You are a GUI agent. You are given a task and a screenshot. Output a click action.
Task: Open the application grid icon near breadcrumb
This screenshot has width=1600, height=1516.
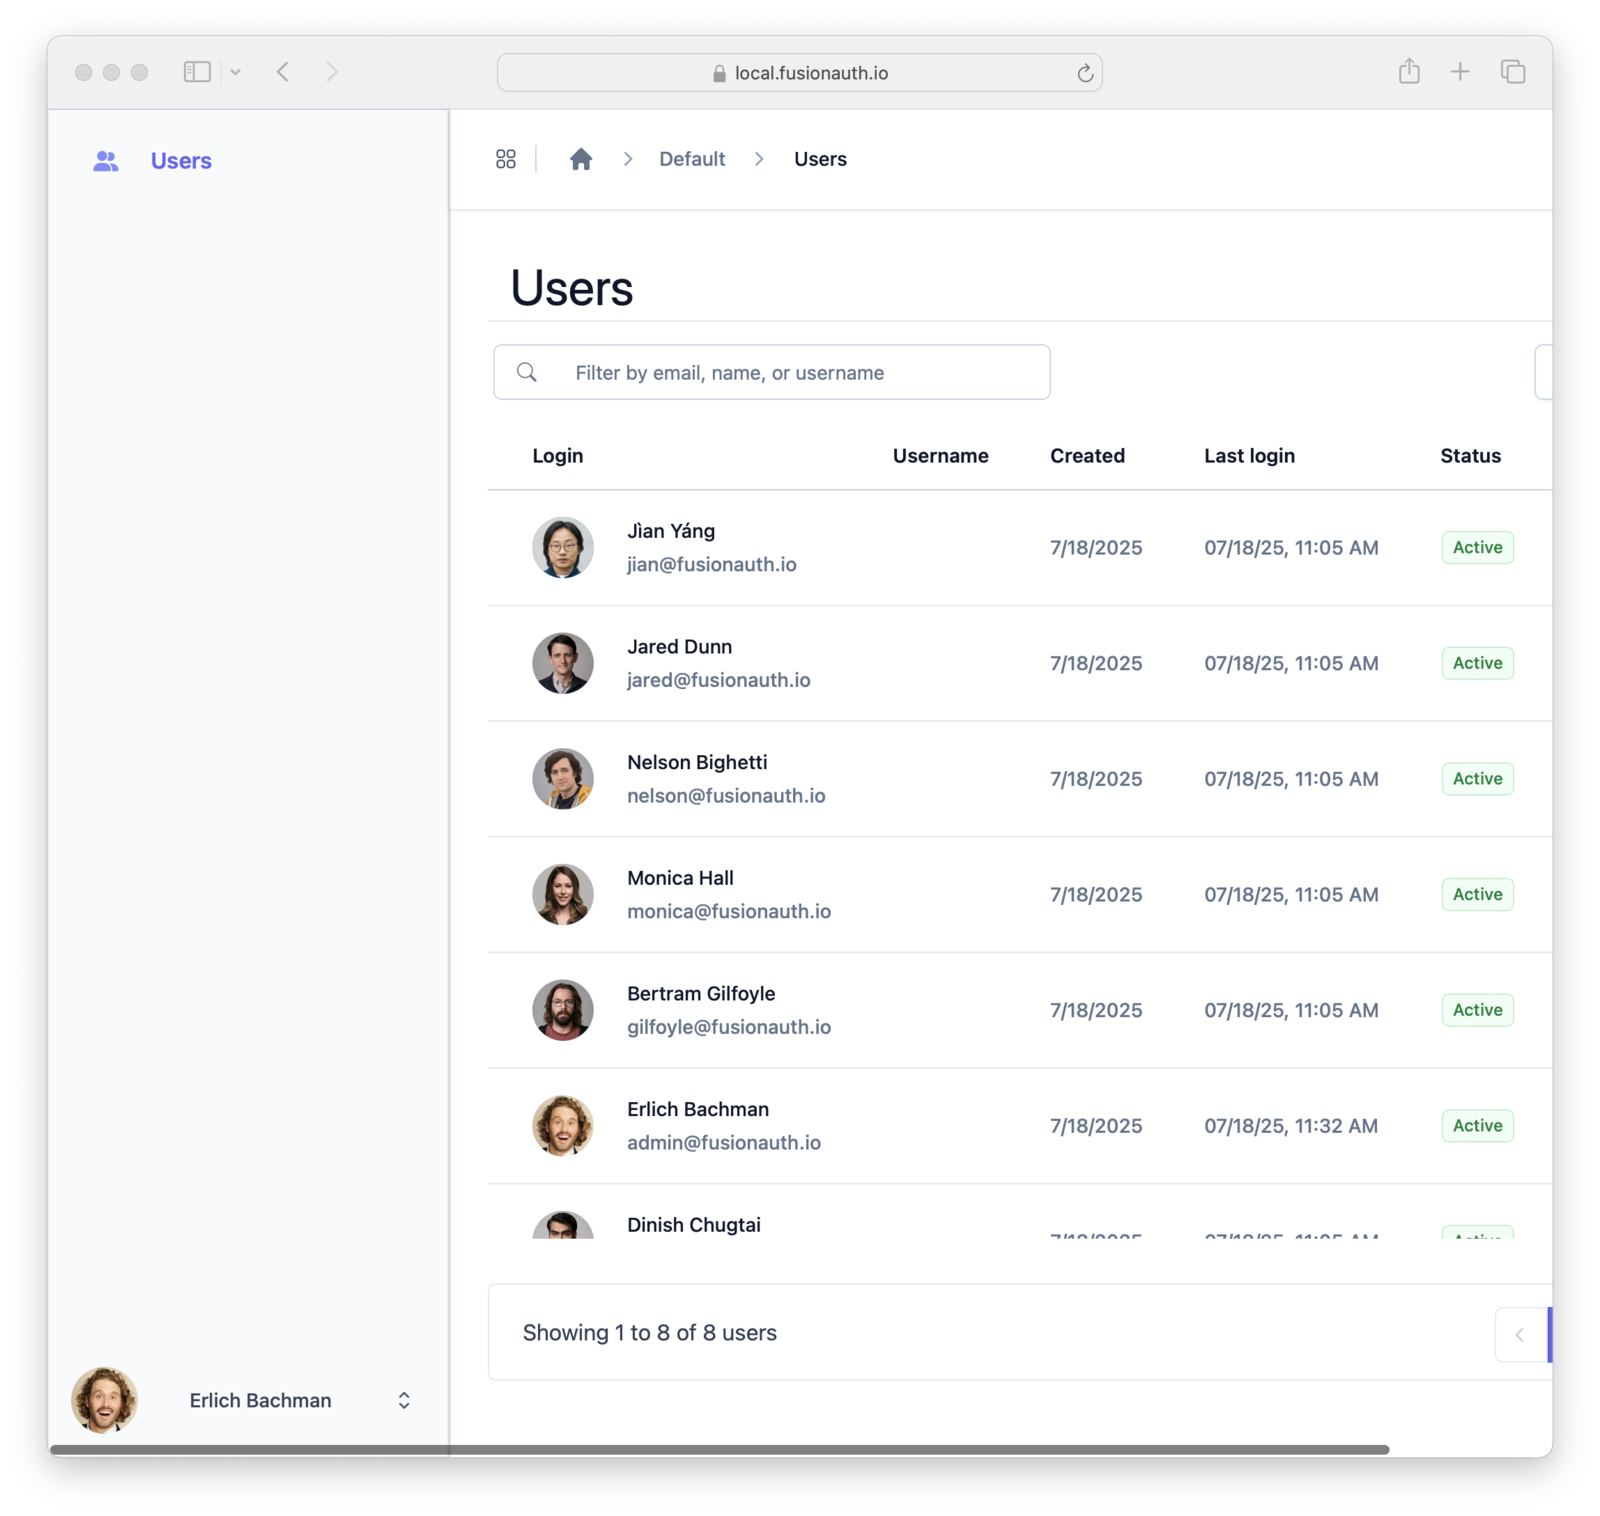[x=506, y=158]
